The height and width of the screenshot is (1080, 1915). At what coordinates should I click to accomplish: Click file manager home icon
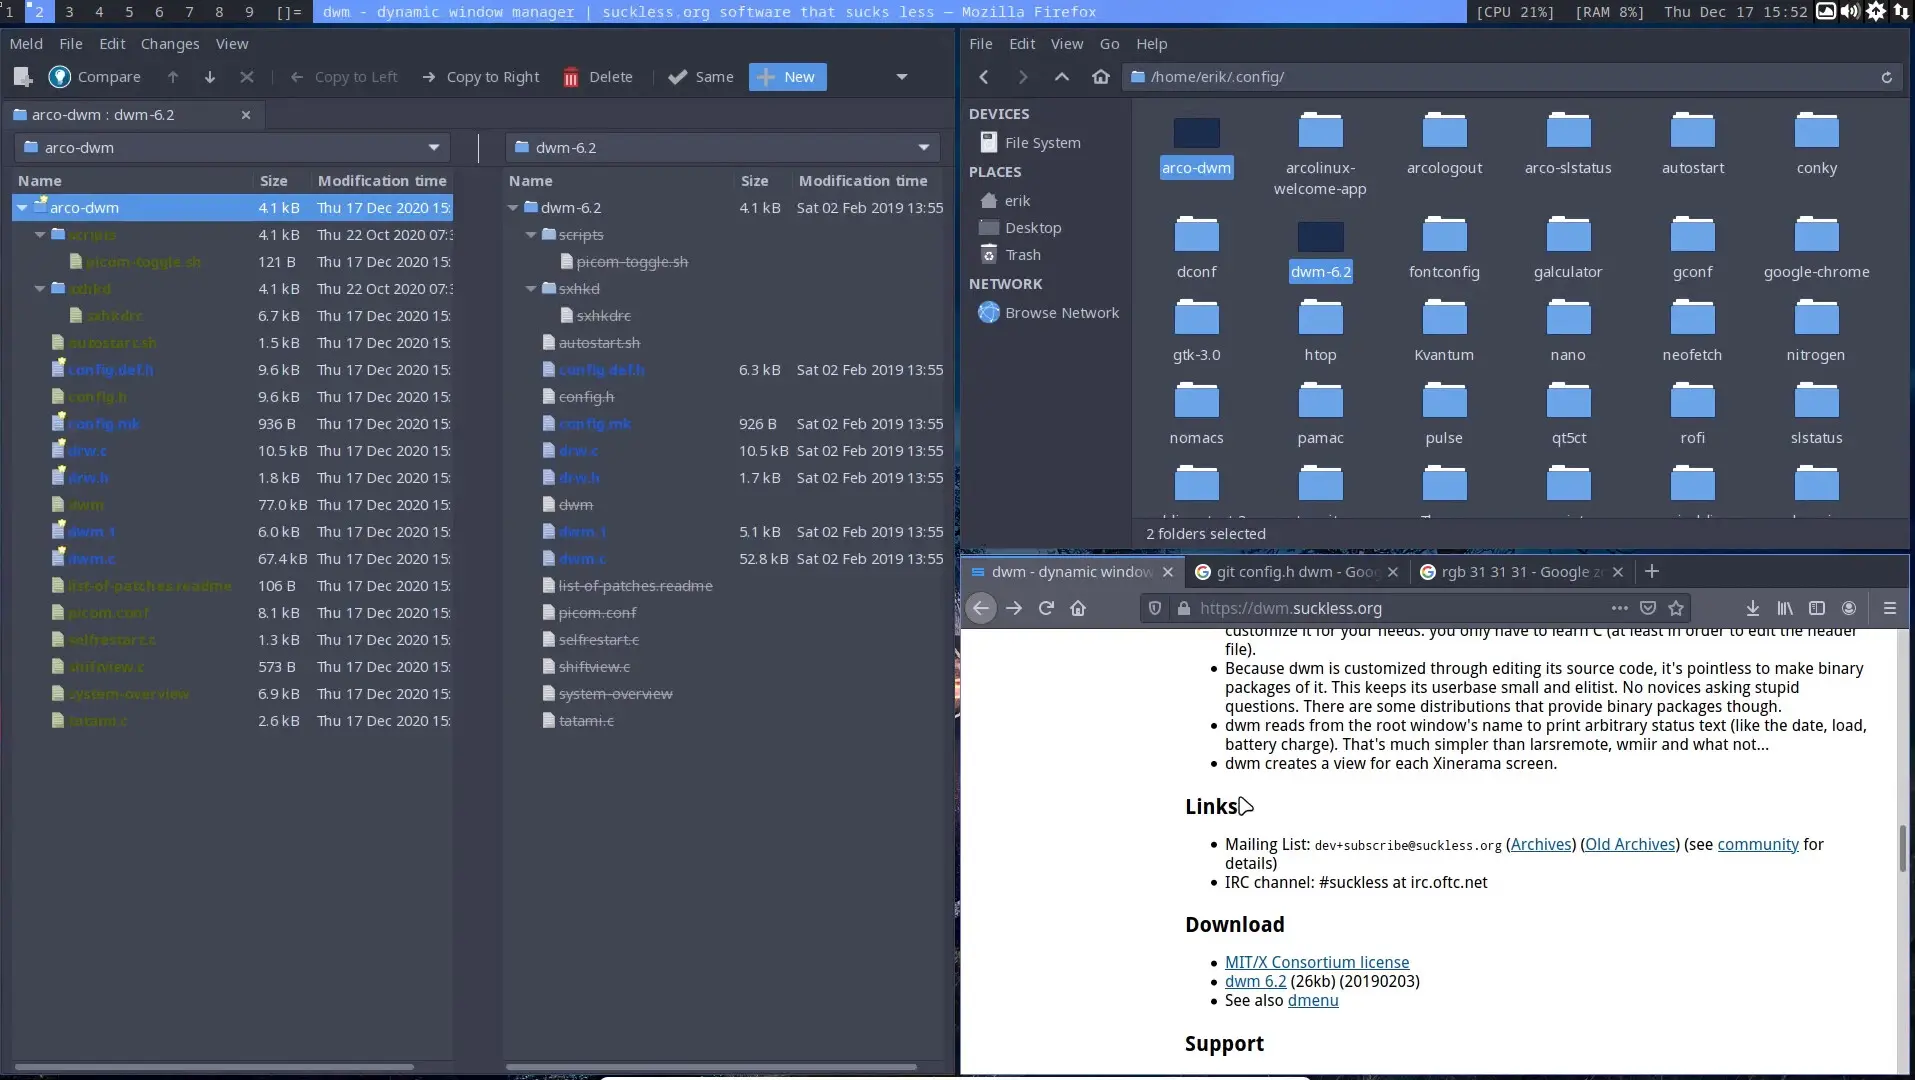click(x=1101, y=77)
